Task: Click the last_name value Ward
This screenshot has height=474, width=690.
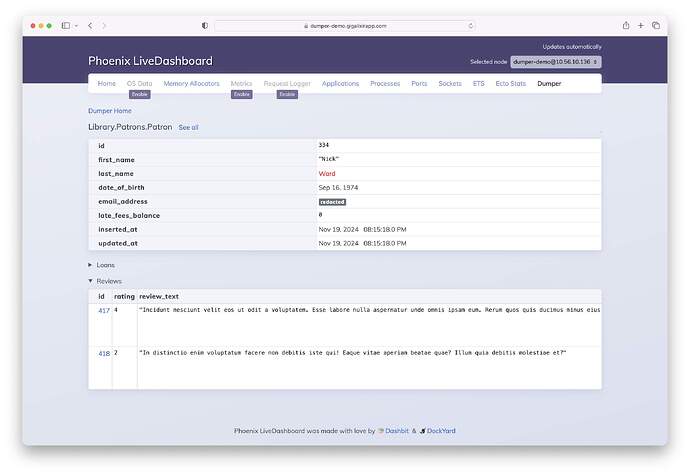Action: tap(327, 173)
